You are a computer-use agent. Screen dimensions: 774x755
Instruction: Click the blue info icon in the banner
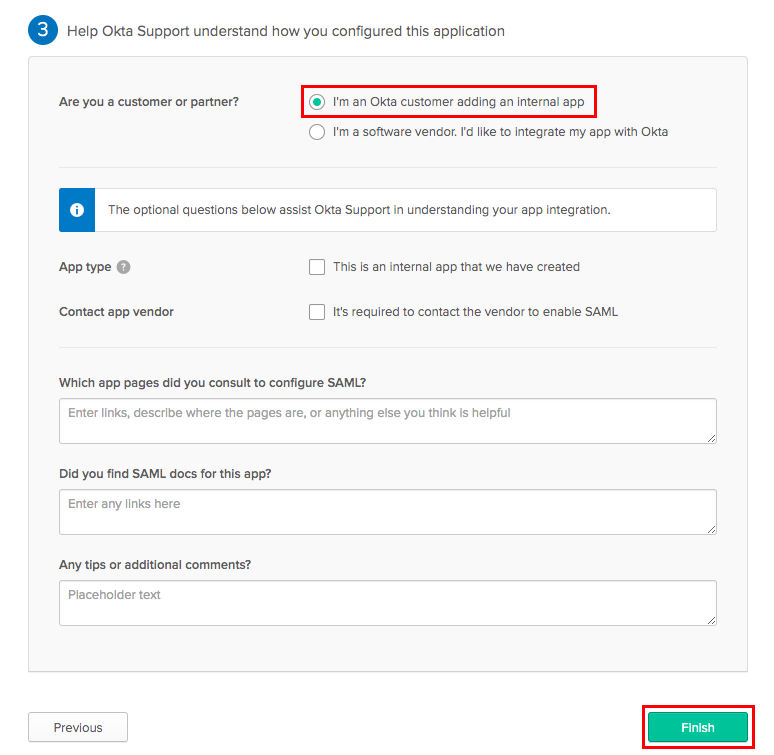coord(77,210)
